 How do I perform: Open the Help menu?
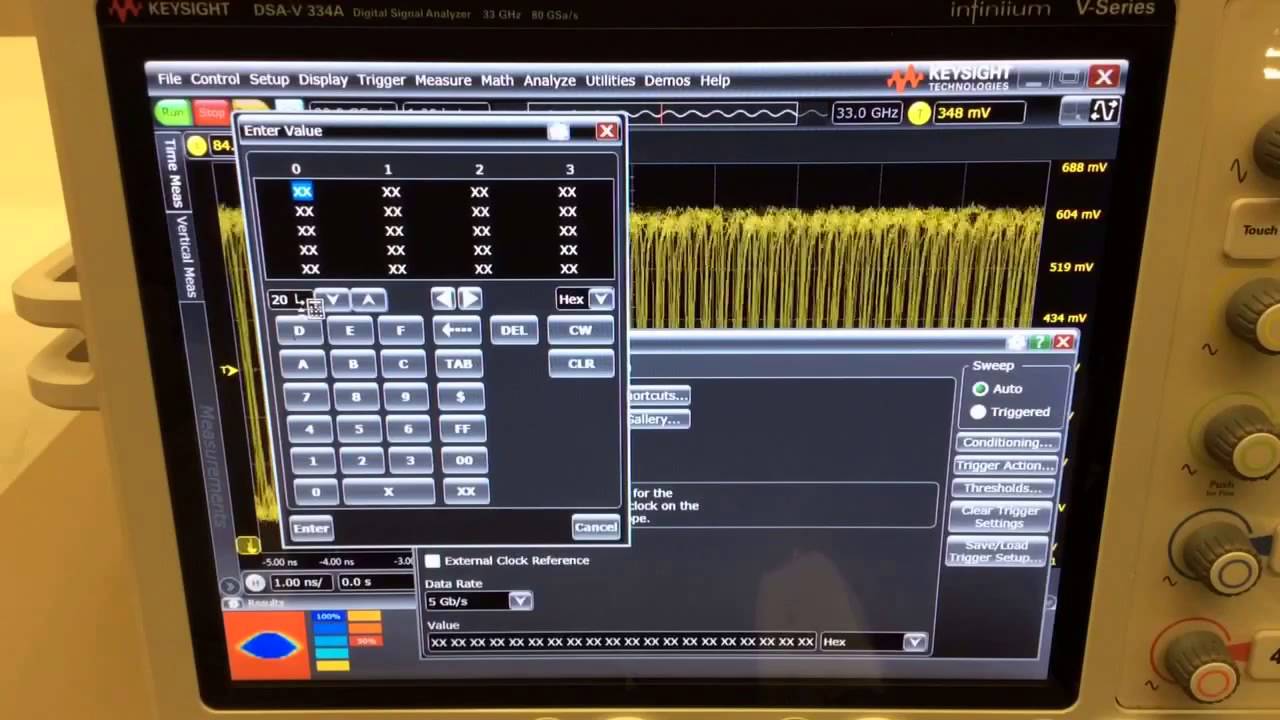715,80
